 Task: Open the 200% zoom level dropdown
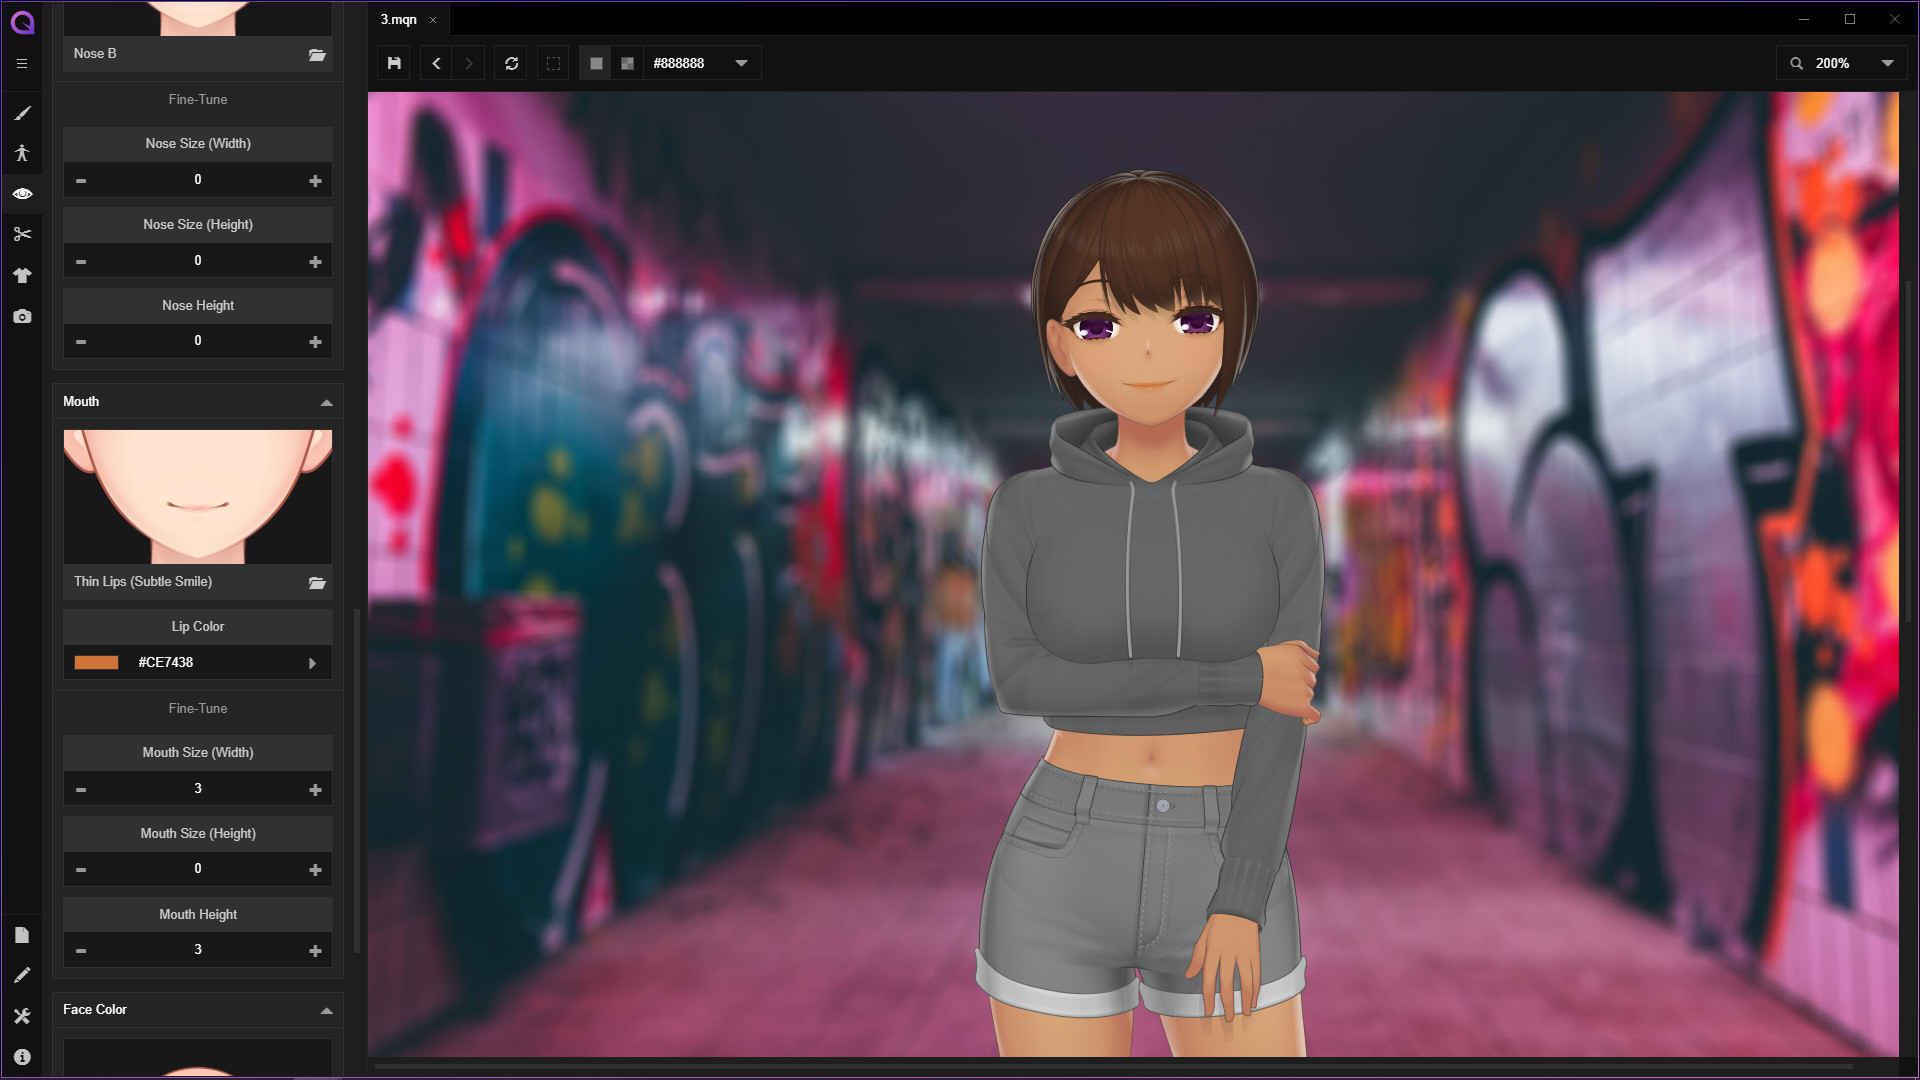1887,63
